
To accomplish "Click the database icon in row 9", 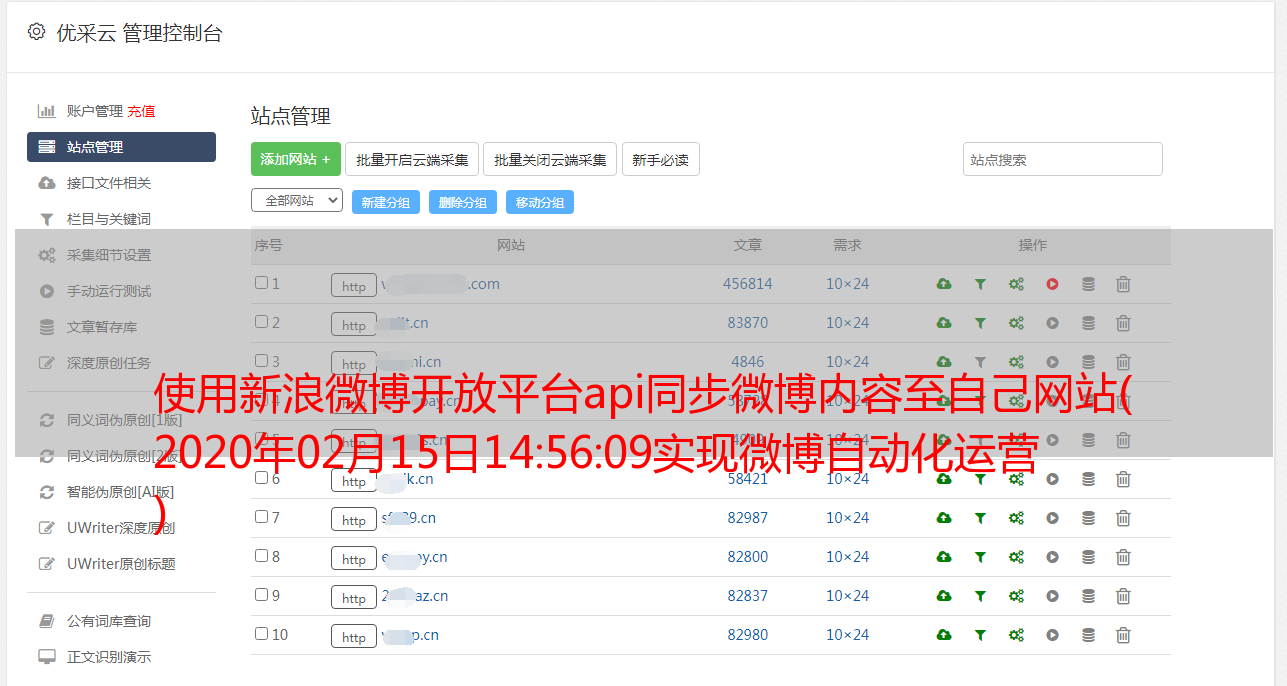I will [1088, 596].
